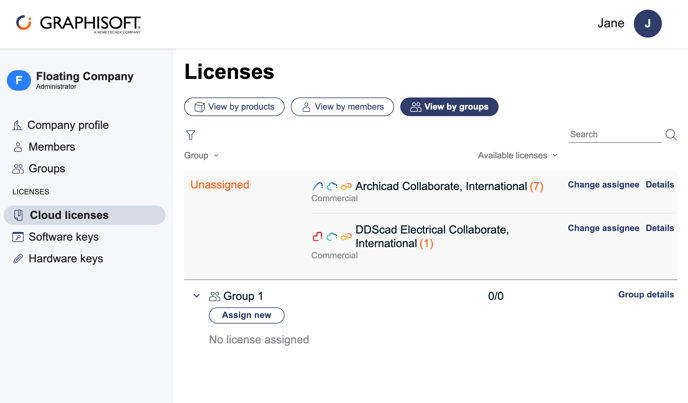Switch to View by products
Image resolution: width=688 pixels, height=403 pixels.
point(234,107)
